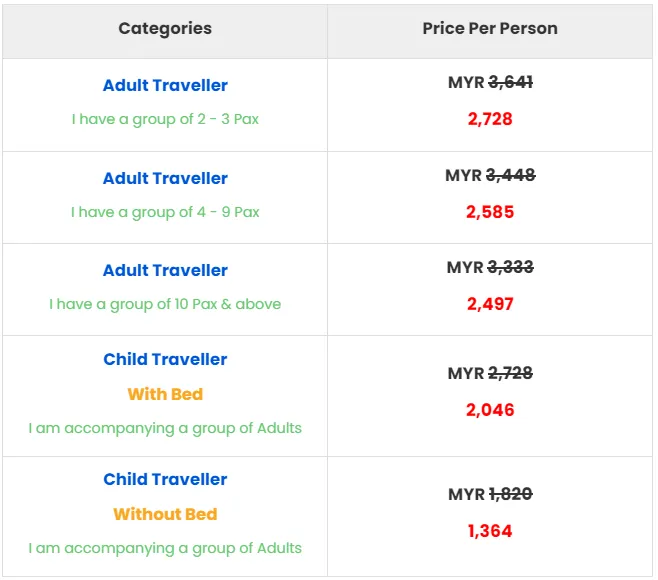658x580 pixels.
Task: Click the Price Per Person column header
Action: pyautogui.click(x=490, y=28)
